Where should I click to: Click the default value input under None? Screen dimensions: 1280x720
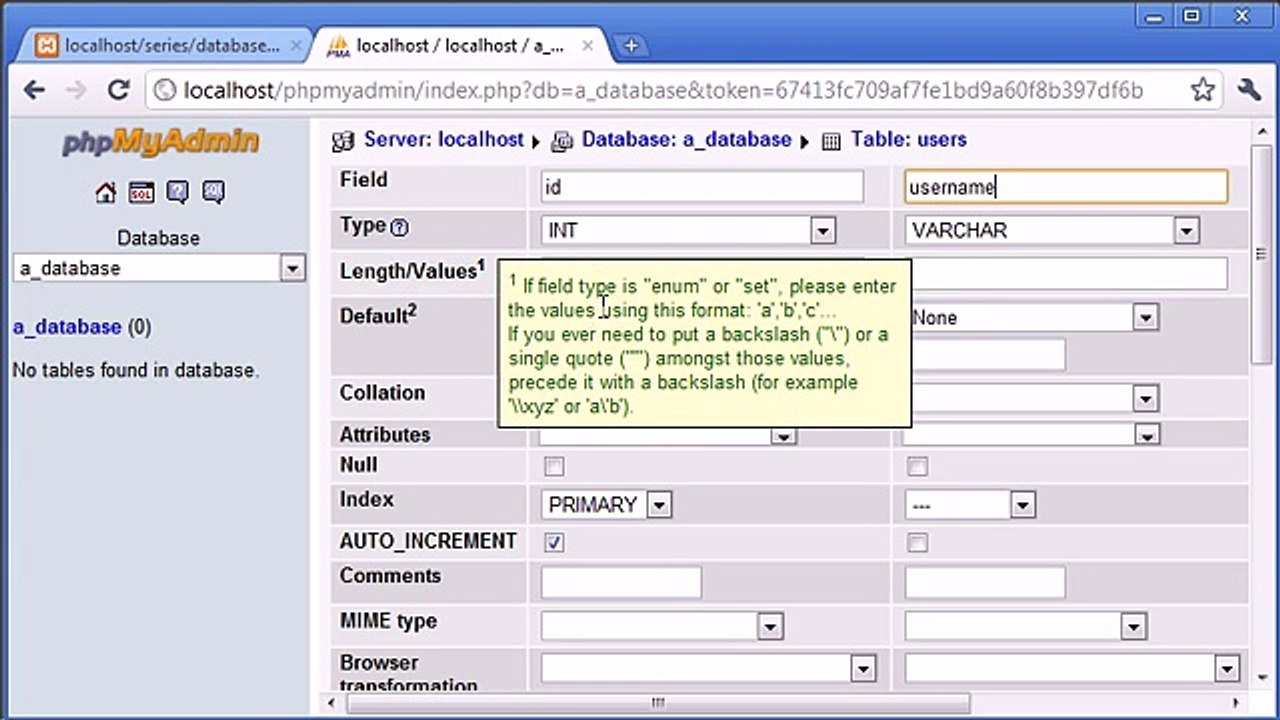coord(985,355)
